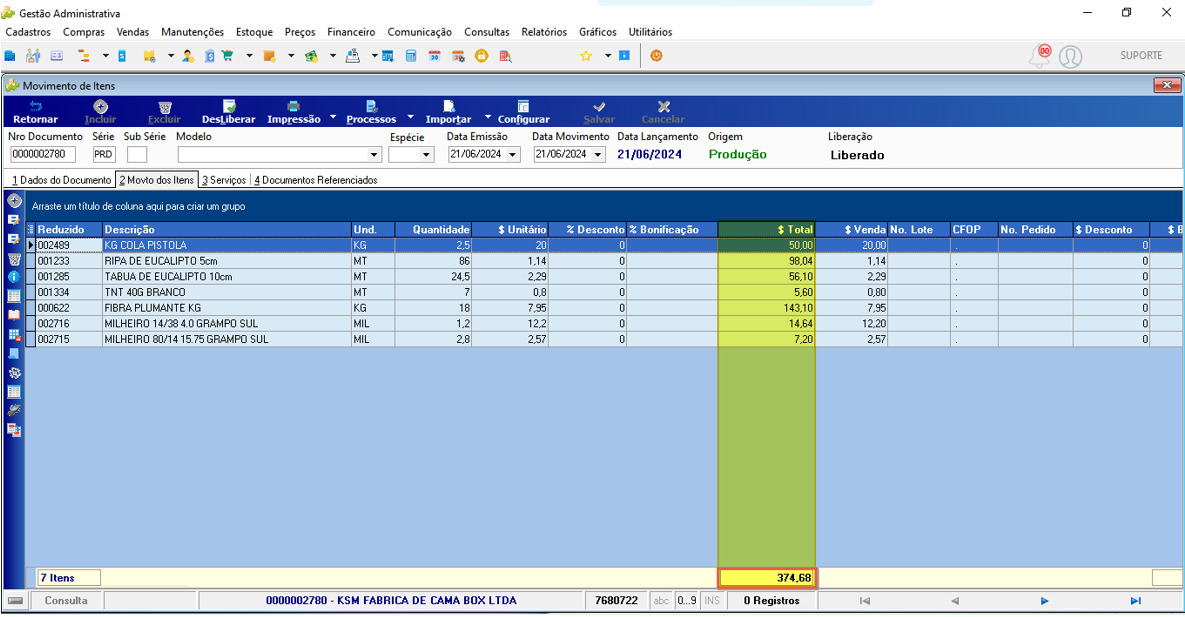Screen dimensions: 1185x617
Task: Click the DesLiberar icon
Action: [x=229, y=107]
